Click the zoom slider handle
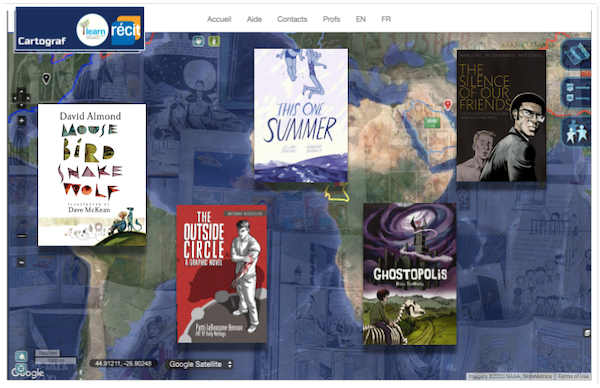This screenshot has width=600, height=388. [21, 236]
